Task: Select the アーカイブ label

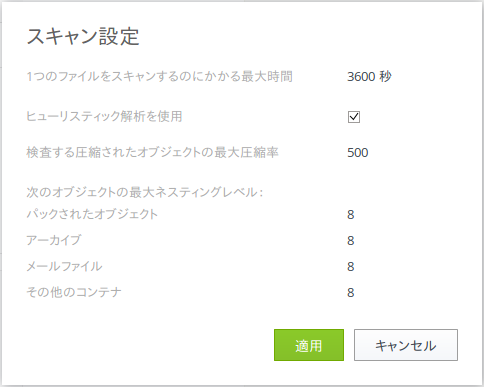Action: coord(54,240)
